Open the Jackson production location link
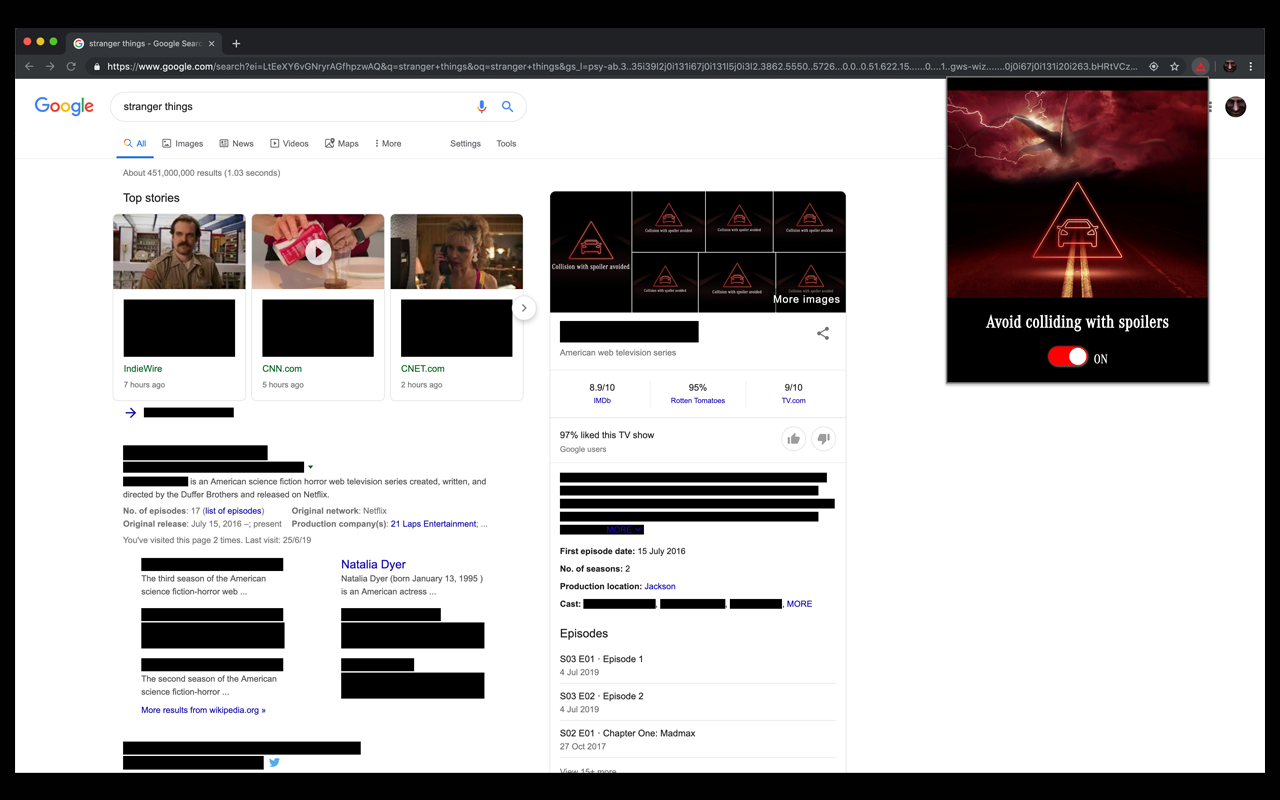 (659, 586)
